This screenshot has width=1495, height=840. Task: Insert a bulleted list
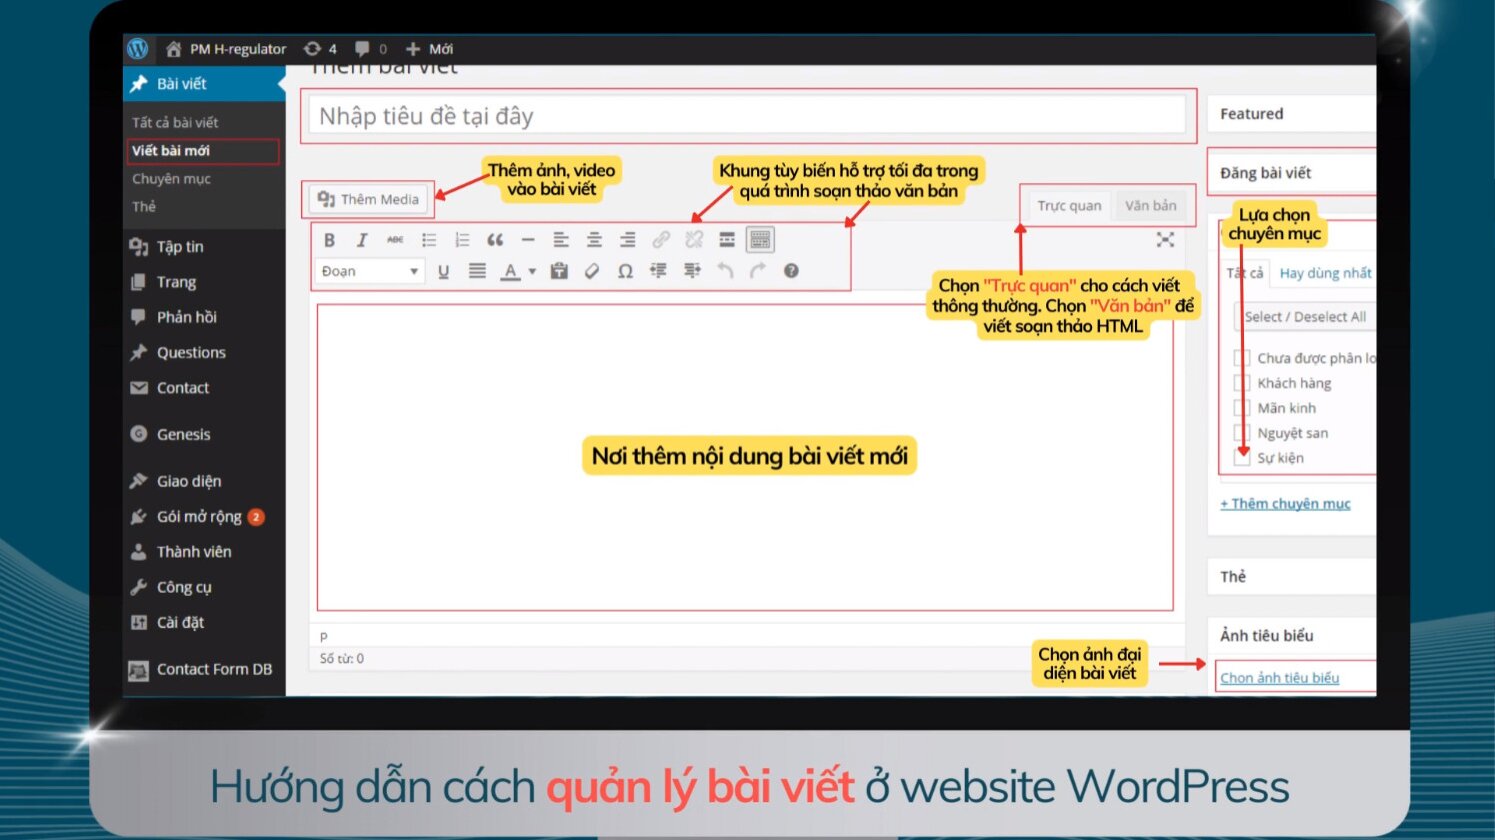point(429,239)
